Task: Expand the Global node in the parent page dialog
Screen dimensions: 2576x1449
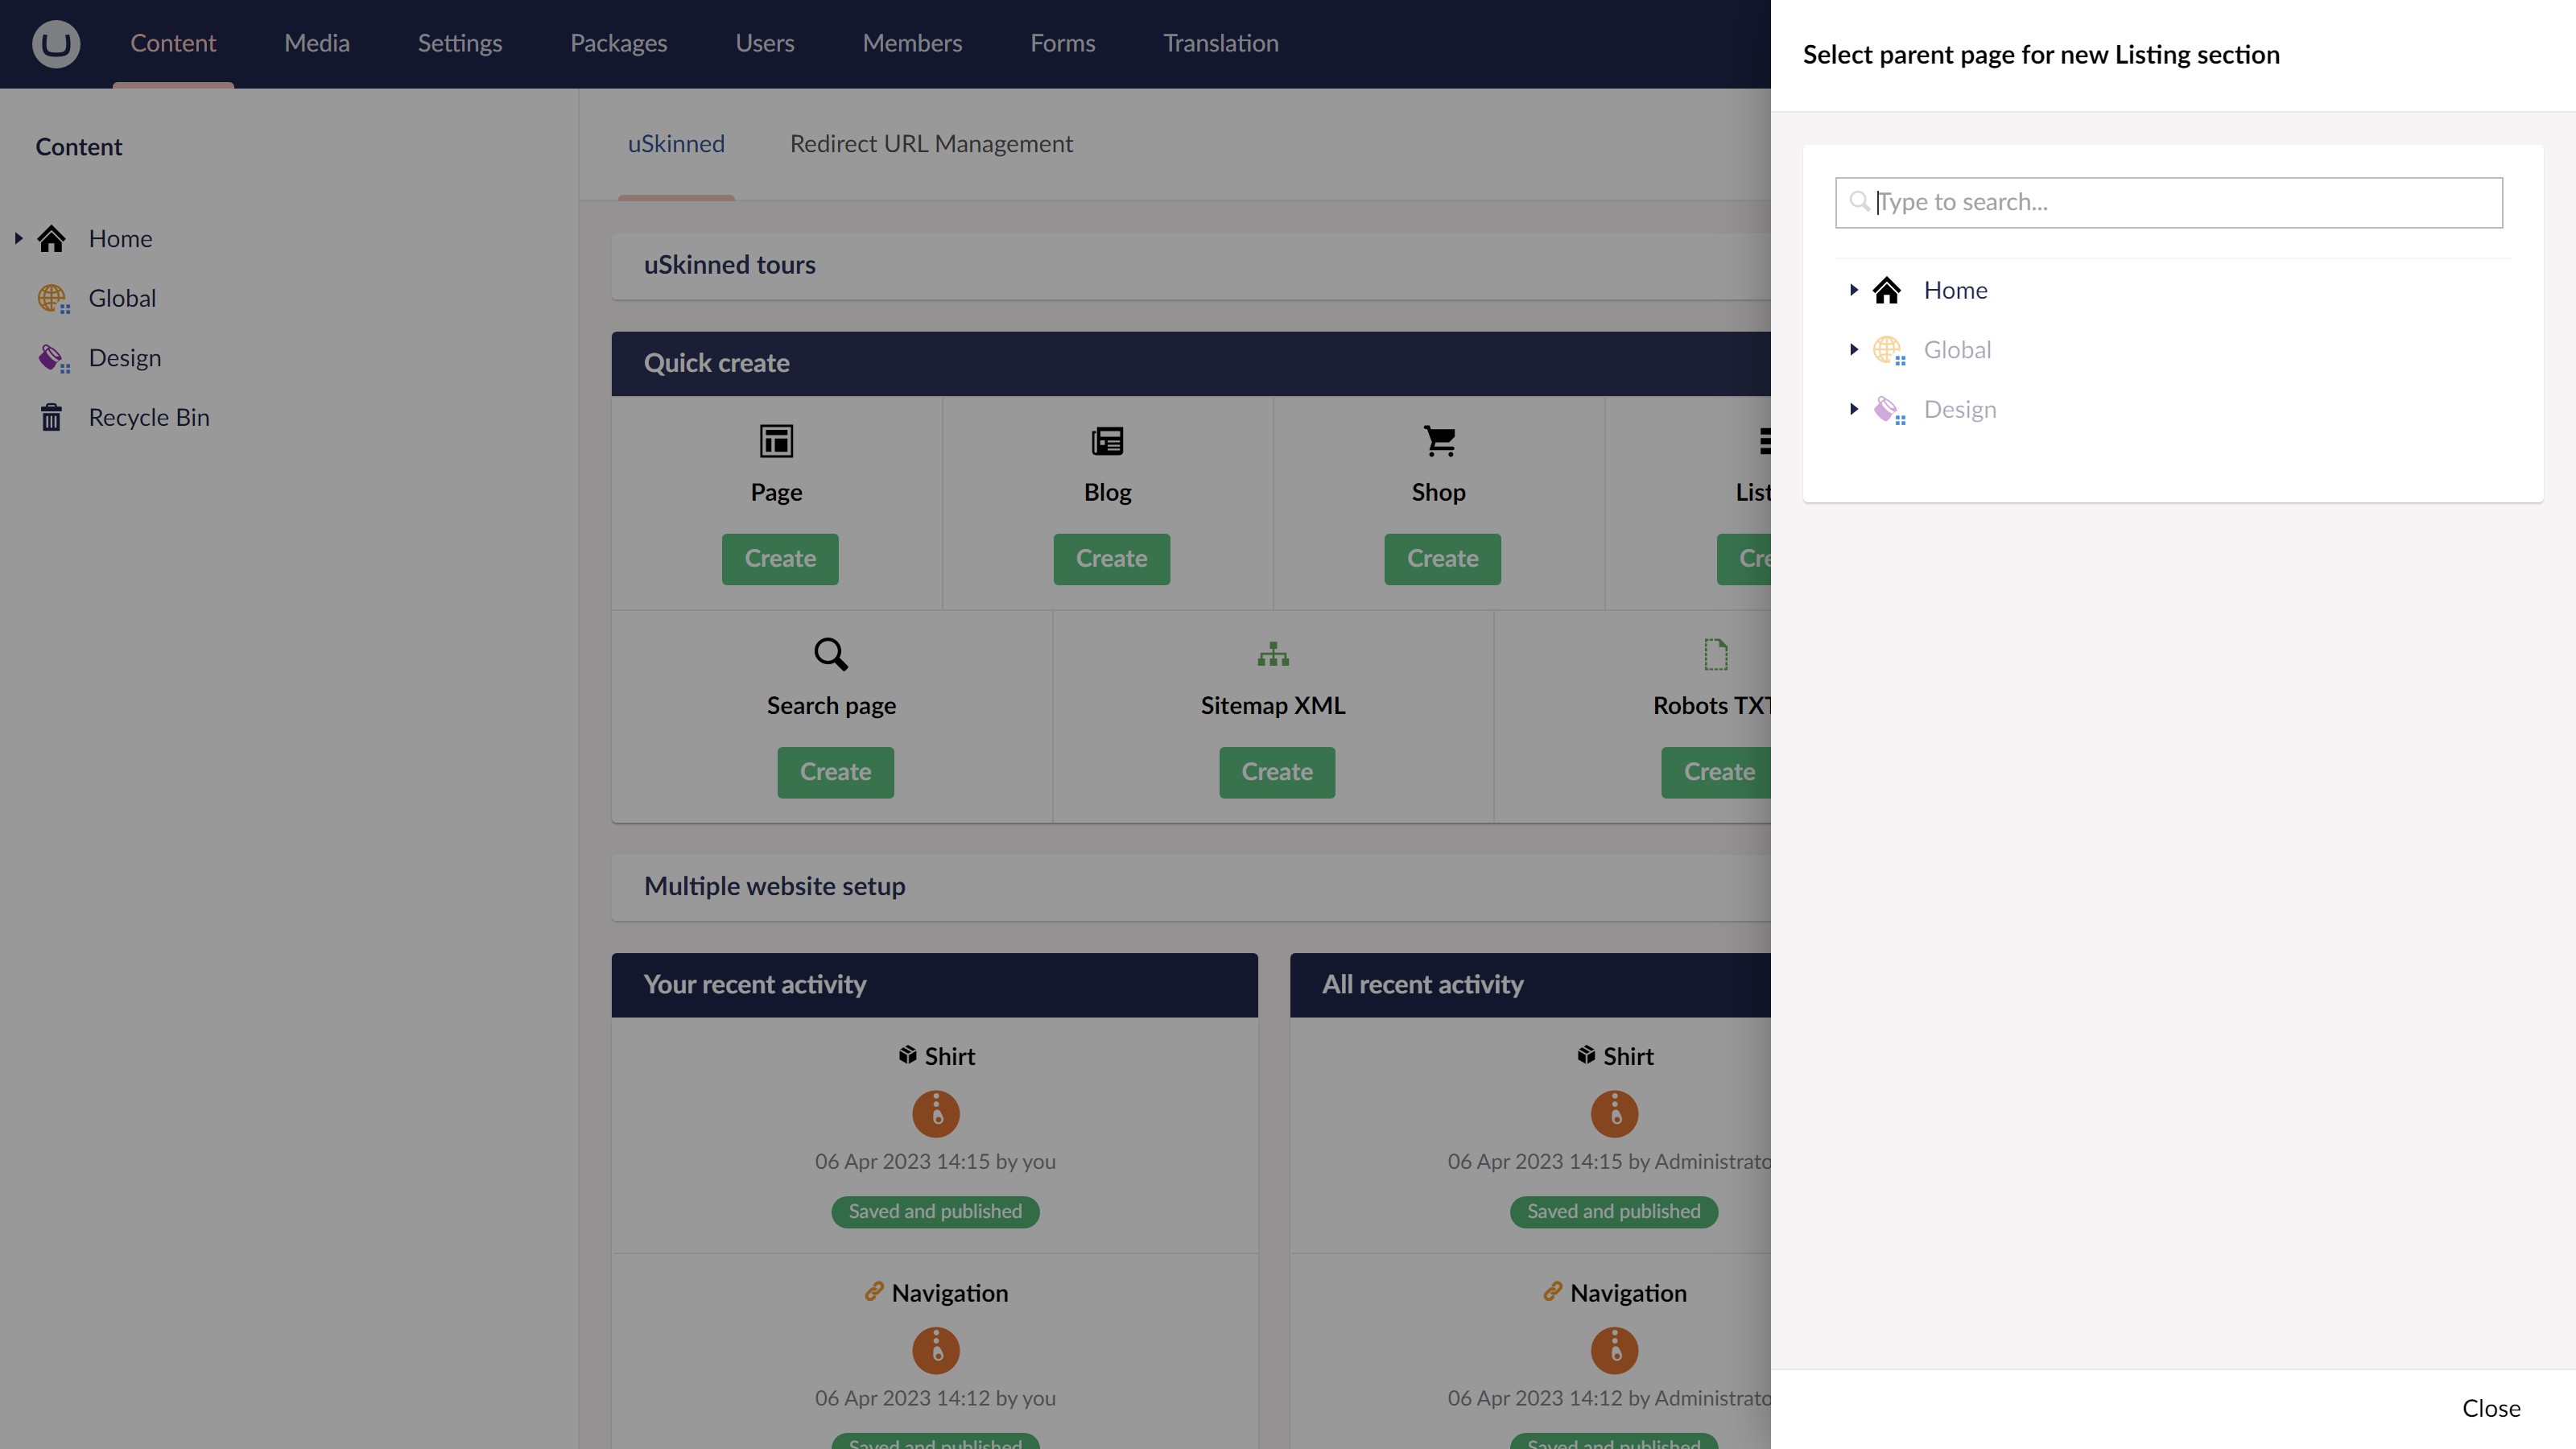Action: click(x=1852, y=349)
